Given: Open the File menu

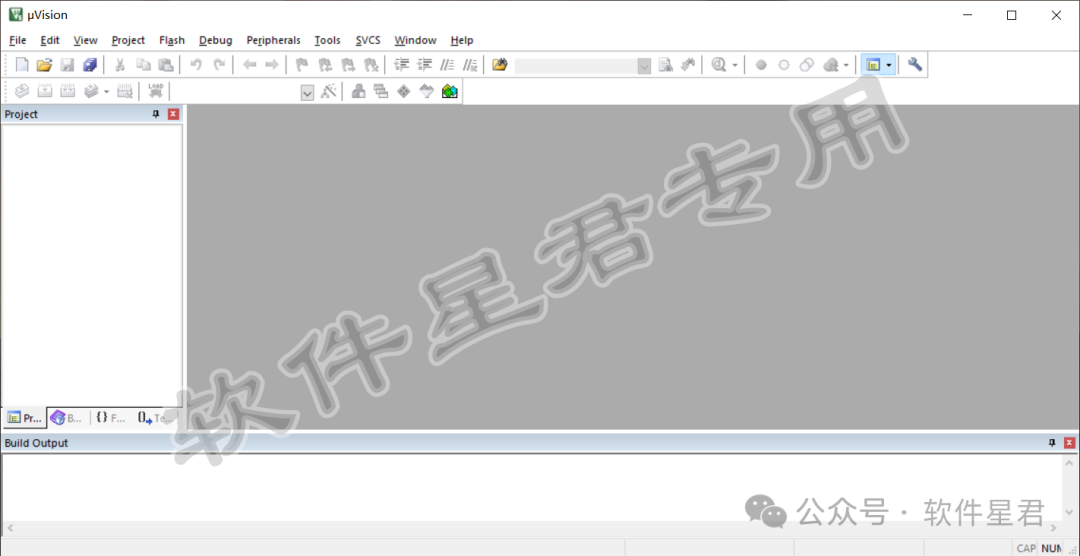Looking at the screenshot, I should click(x=18, y=40).
